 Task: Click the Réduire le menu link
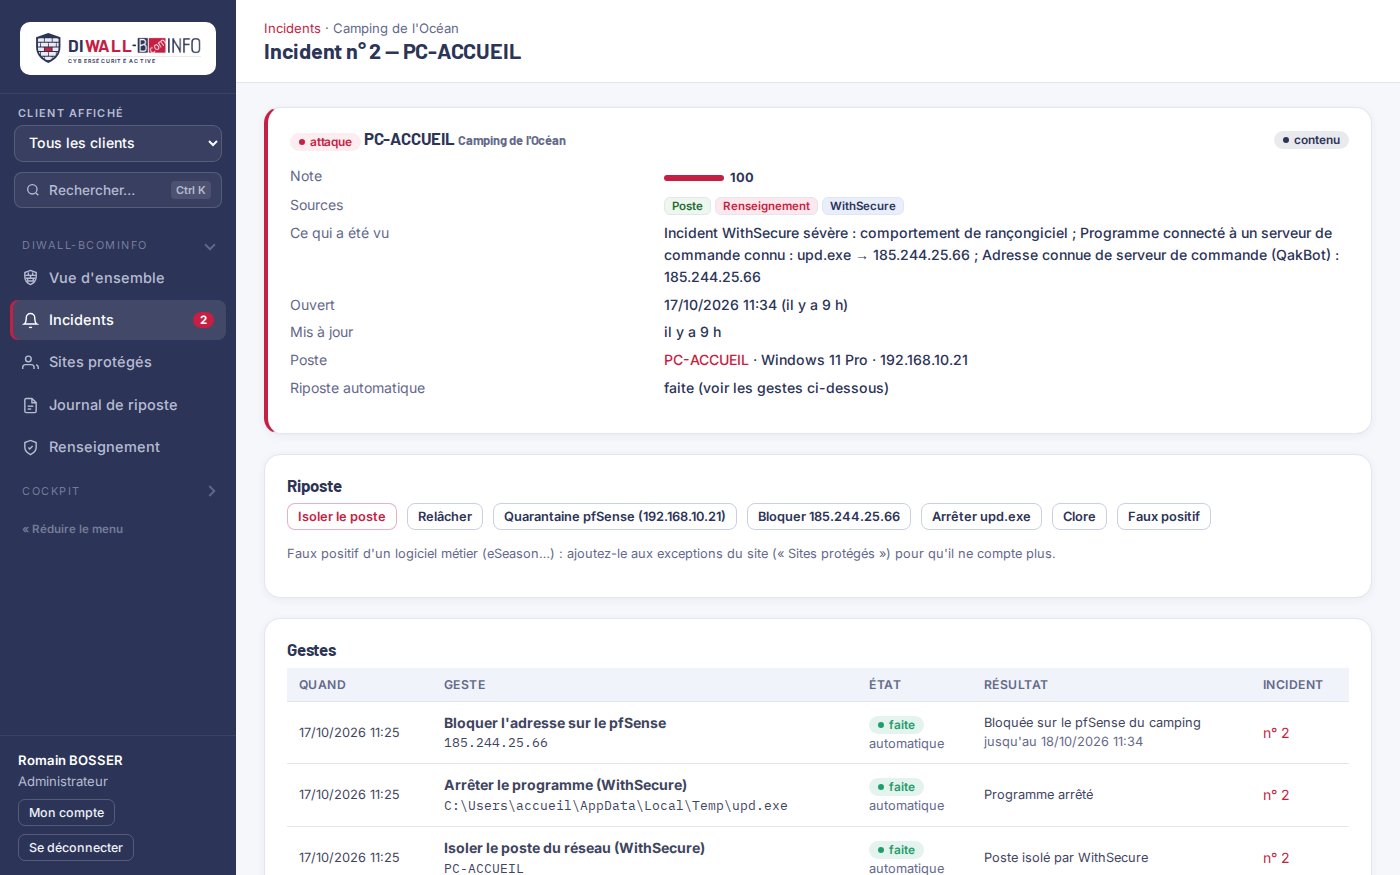point(73,529)
